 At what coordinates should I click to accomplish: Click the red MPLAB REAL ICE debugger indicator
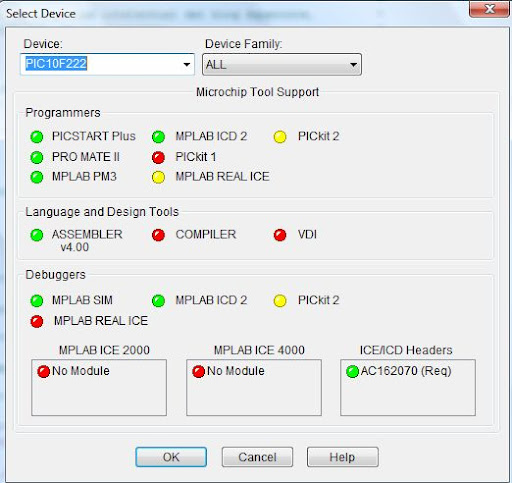[37, 321]
